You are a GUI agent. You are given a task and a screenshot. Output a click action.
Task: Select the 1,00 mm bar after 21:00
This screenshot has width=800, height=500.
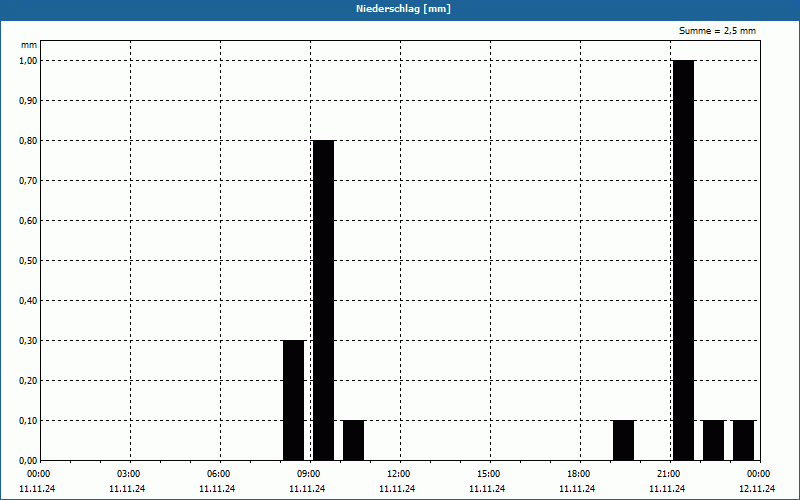tap(684, 260)
